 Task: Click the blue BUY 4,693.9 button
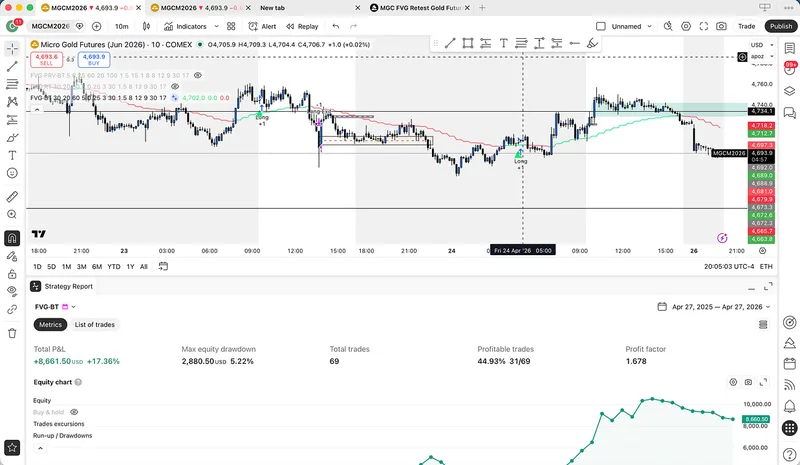tap(94, 60)
